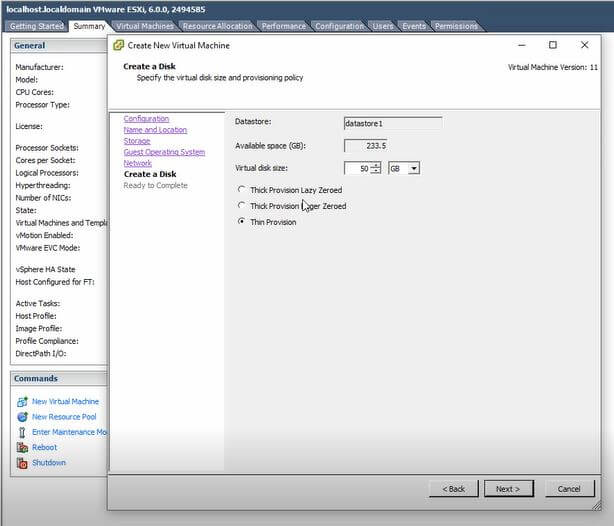Open the disk size unit GB dropdown
The height and width of the screenshot is (526, 614).
click(414, 168)
